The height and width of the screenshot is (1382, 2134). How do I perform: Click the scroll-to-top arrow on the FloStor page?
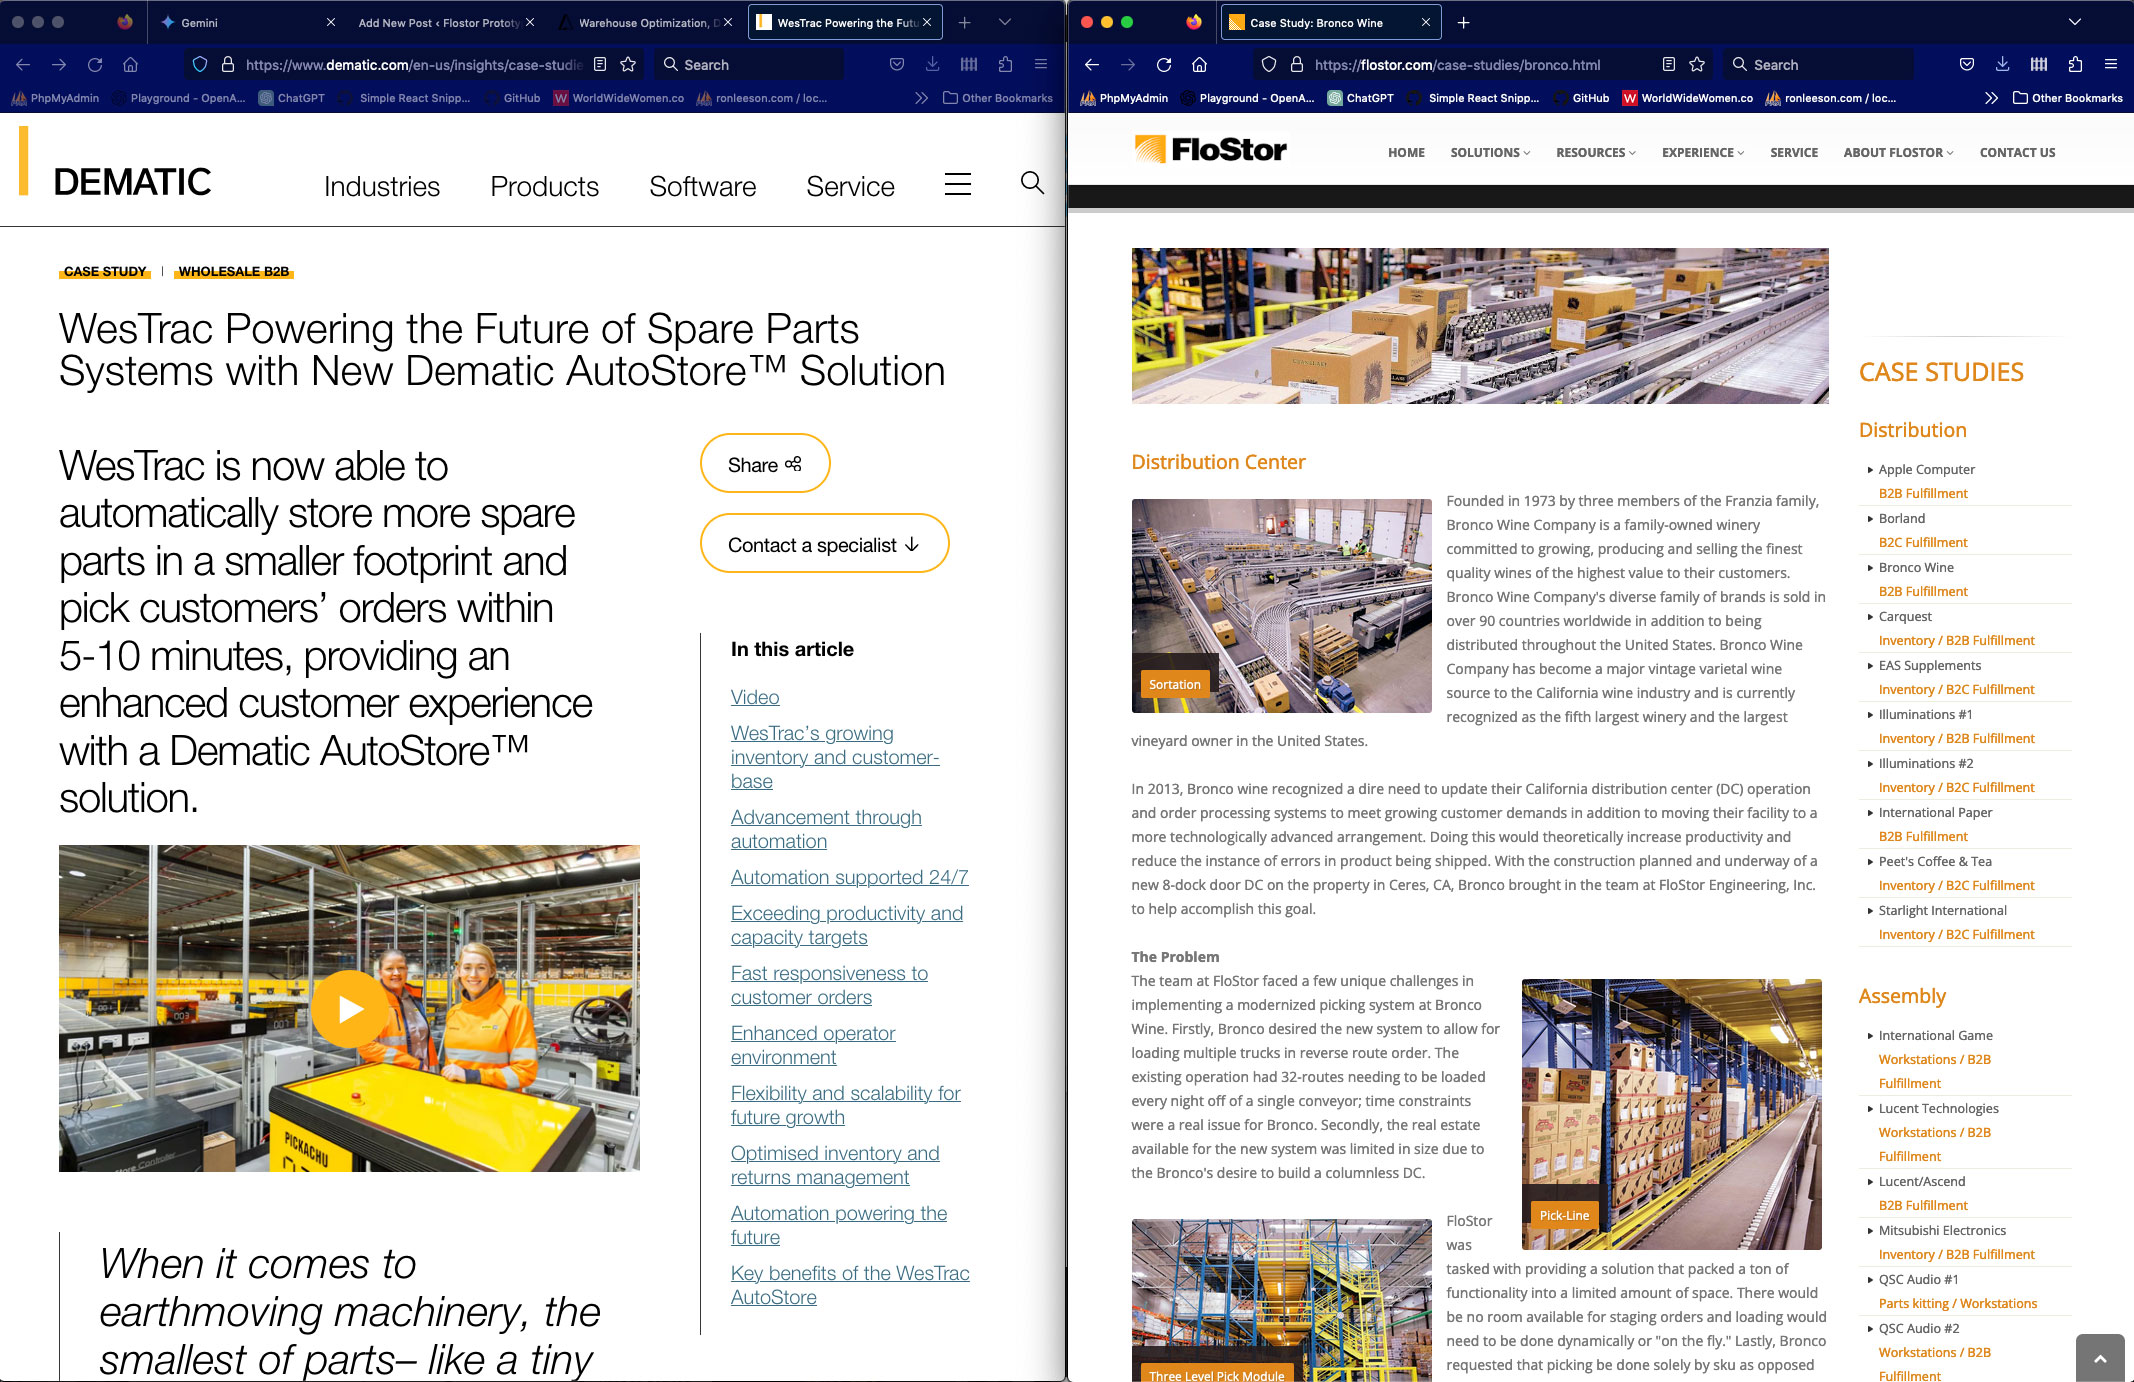click(x=2099, y=1358)
